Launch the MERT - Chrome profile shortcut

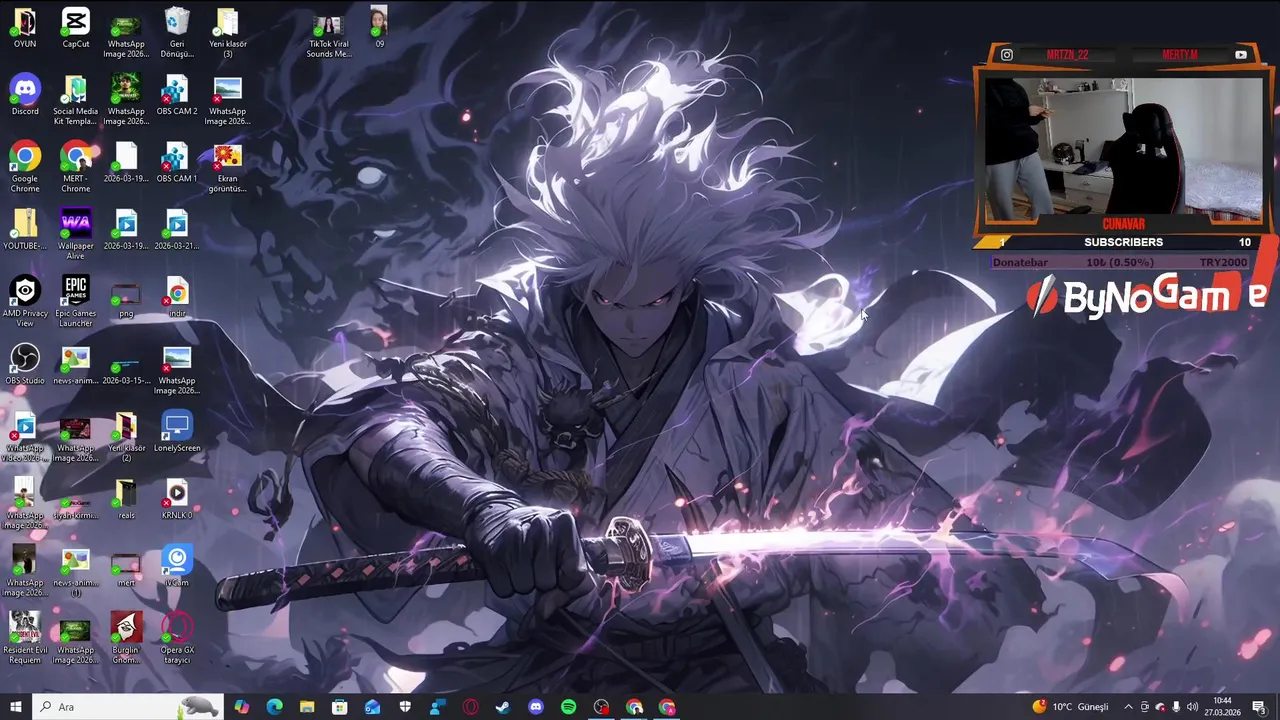click(76, 167)
